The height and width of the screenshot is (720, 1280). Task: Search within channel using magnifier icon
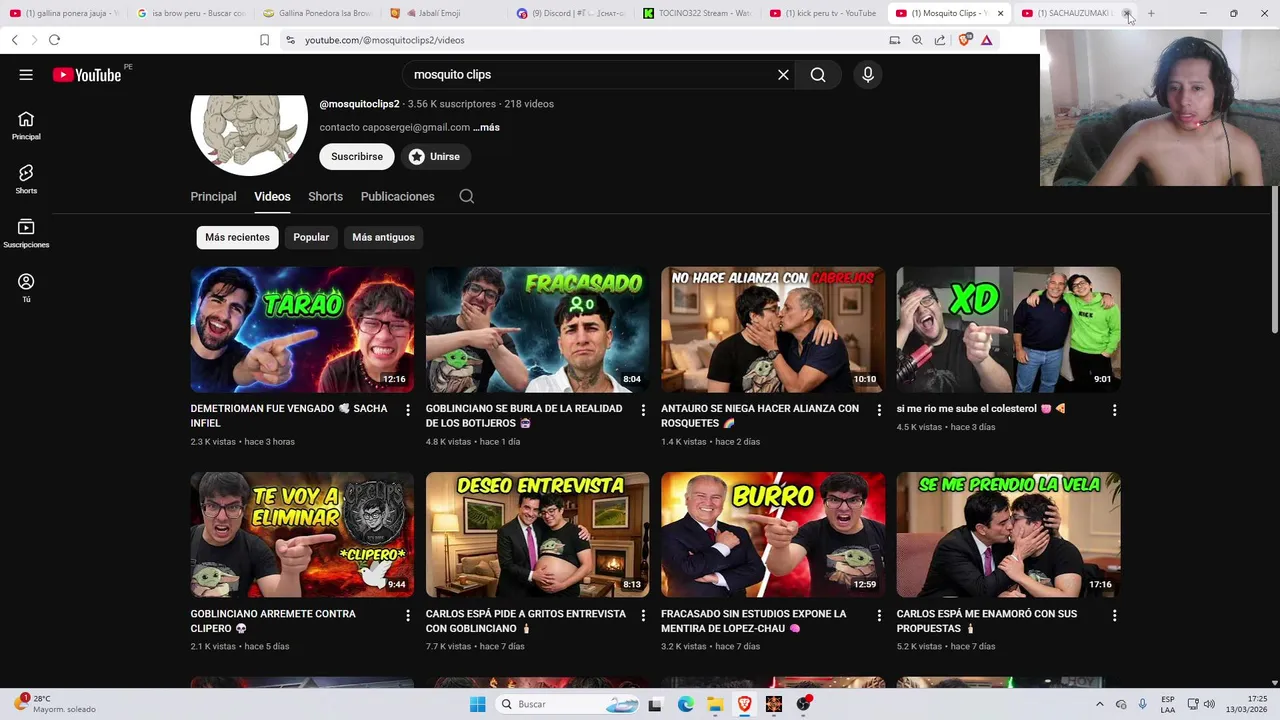[x=466, y=197]
